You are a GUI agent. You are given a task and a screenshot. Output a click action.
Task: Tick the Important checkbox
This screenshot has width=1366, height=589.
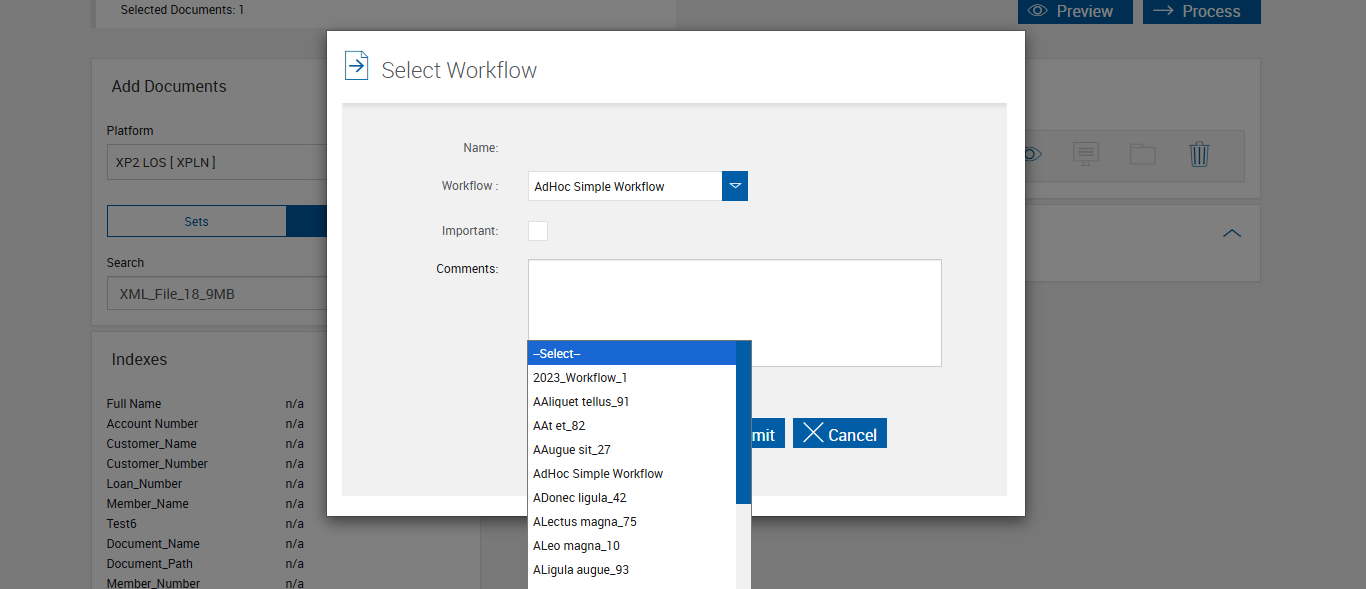click(x=538, y=231)
